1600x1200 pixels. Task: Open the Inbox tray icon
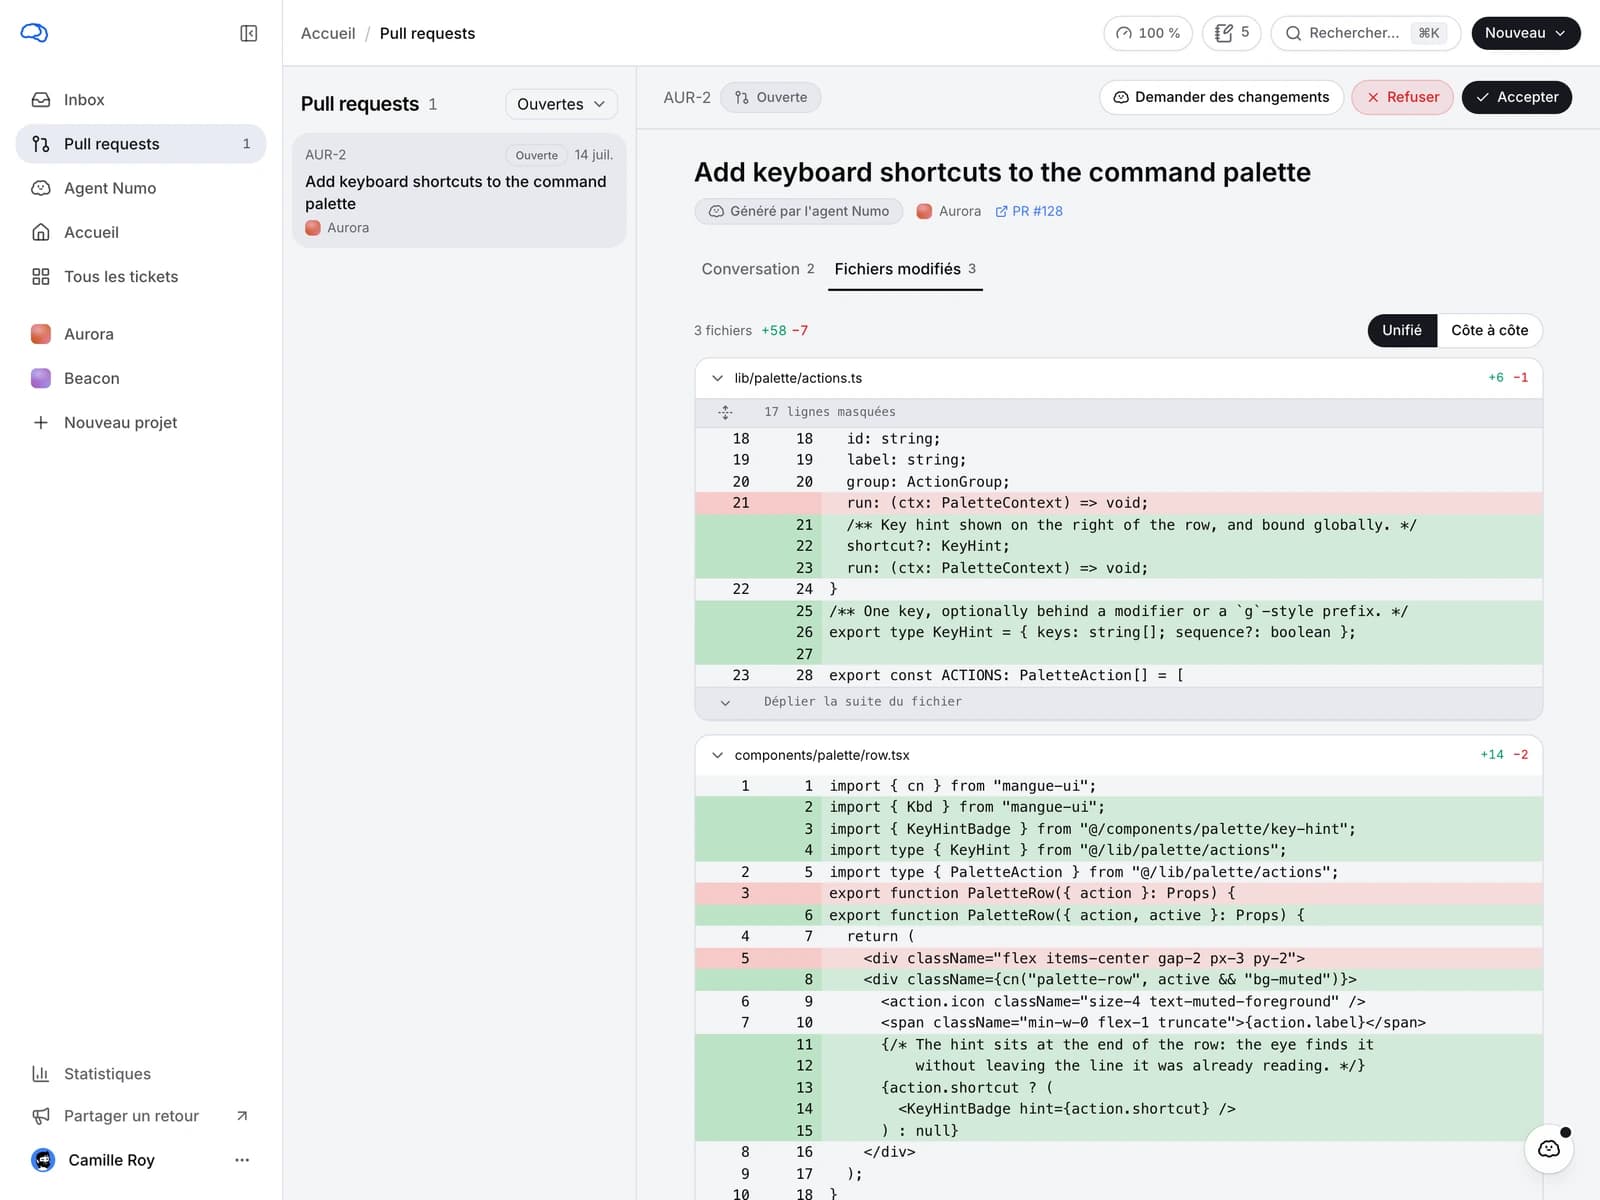(41, 100)
